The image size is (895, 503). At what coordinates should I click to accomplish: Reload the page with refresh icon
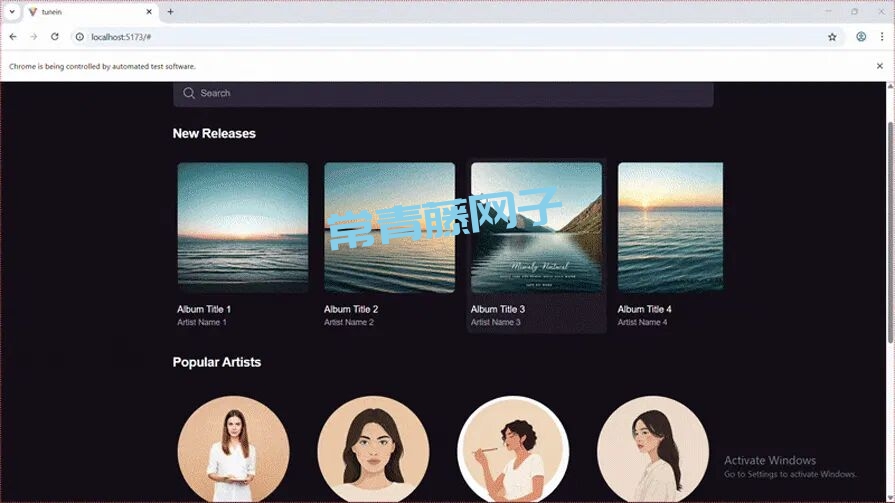[54, 37]
